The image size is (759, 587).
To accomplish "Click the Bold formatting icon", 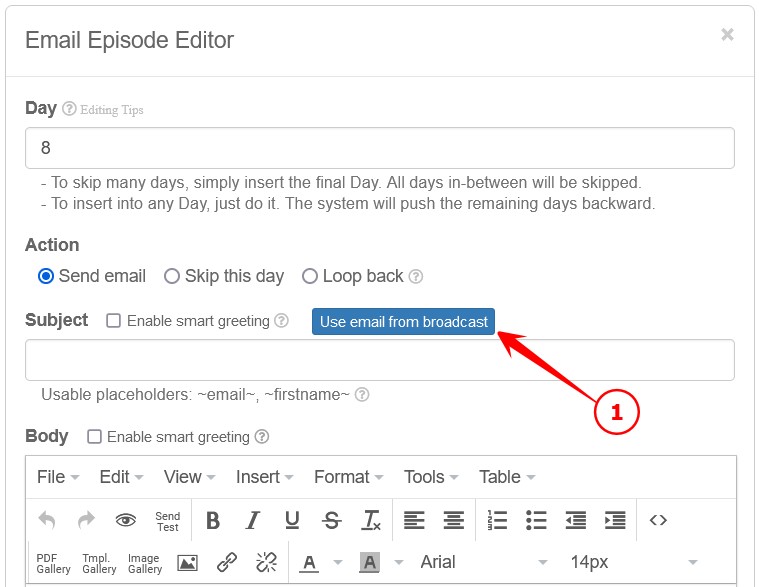I will click(x=213, y=520).
